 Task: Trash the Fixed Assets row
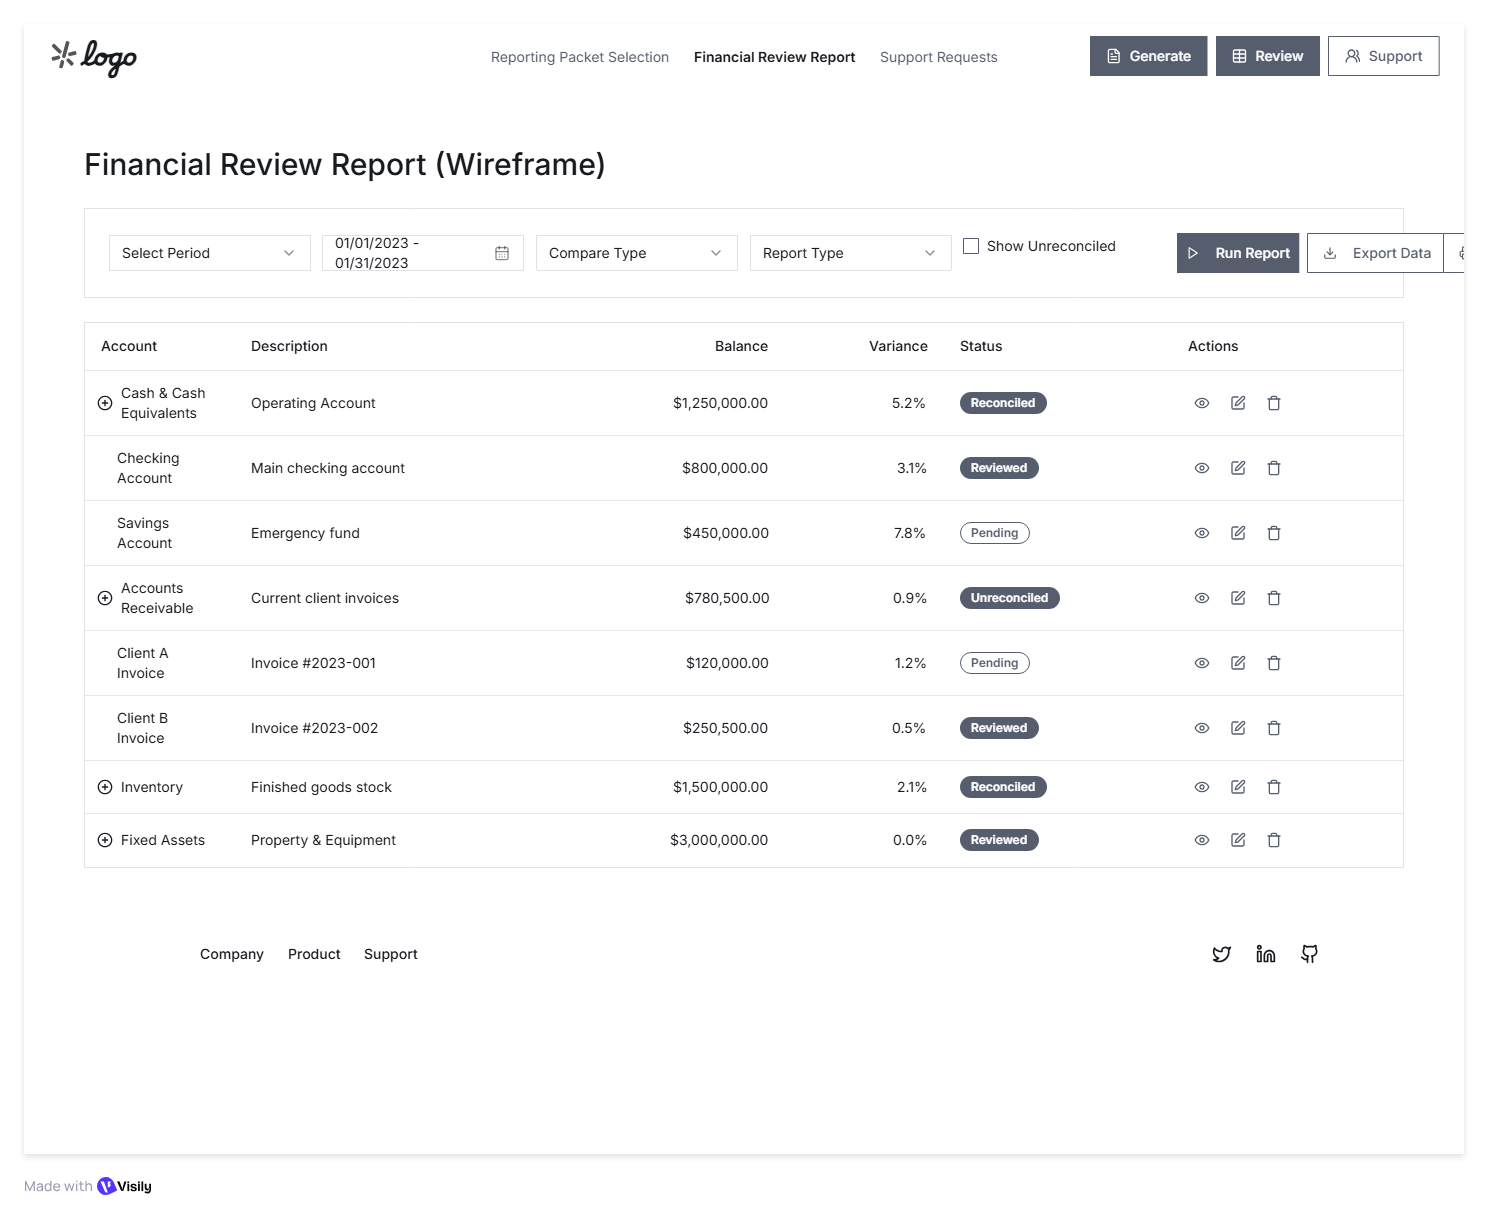click(x=1274, y=840)
